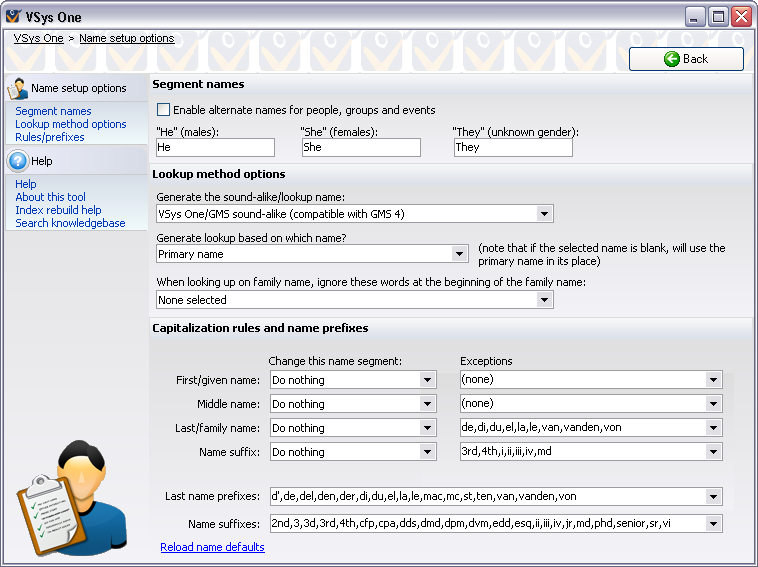Click the "She" (females) input field
The width and height of the screenshot is (758, 567).
(361, 147)
